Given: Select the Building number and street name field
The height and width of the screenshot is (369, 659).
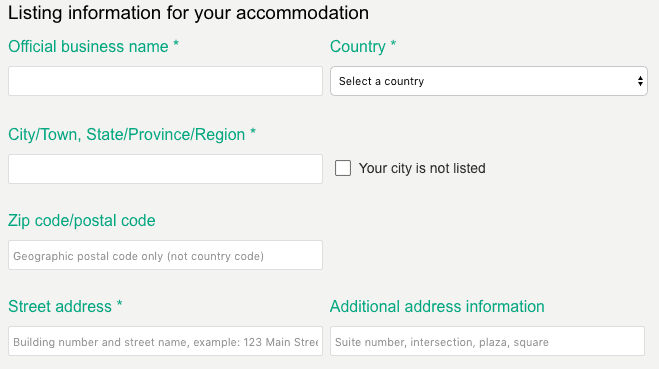Looking at the screenshot, I should click(165, 341).
